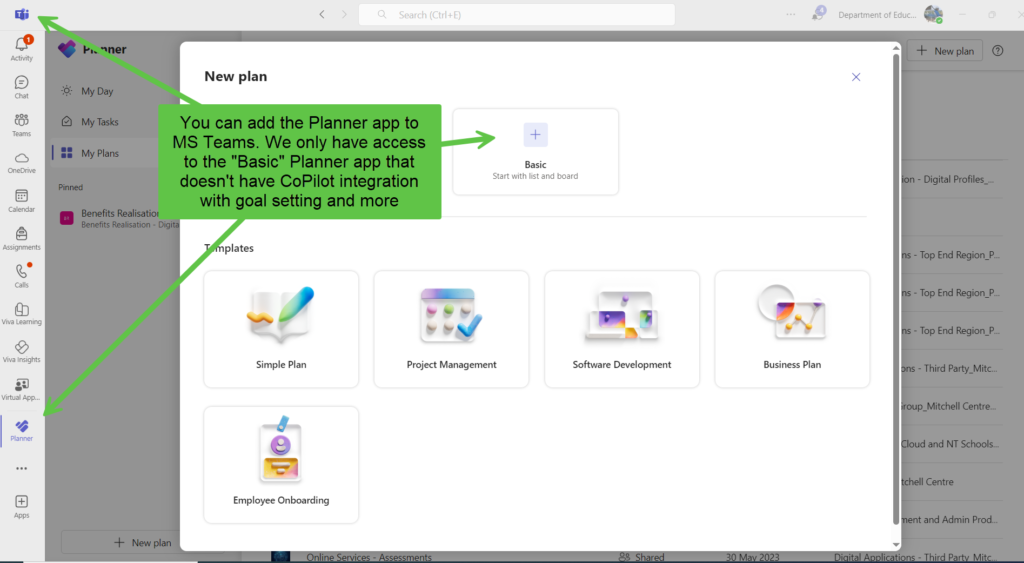Screen dimensions: 1024x563
Task: Click the 'Cloud and NT Schools...' row text
Action: coord(950,443)
